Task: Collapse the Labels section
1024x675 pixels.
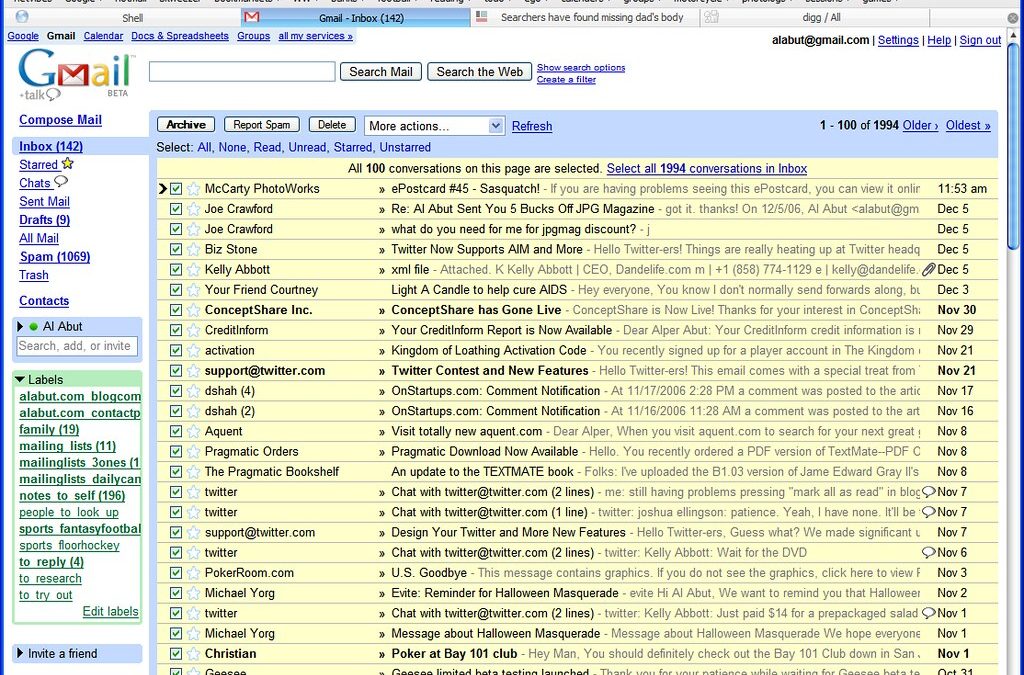Action: pyautogui.click(x=20, y=379)
